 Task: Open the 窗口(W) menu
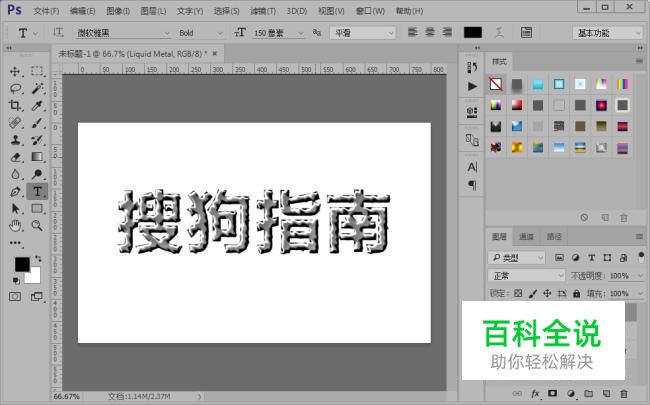(x=370, y=11)
